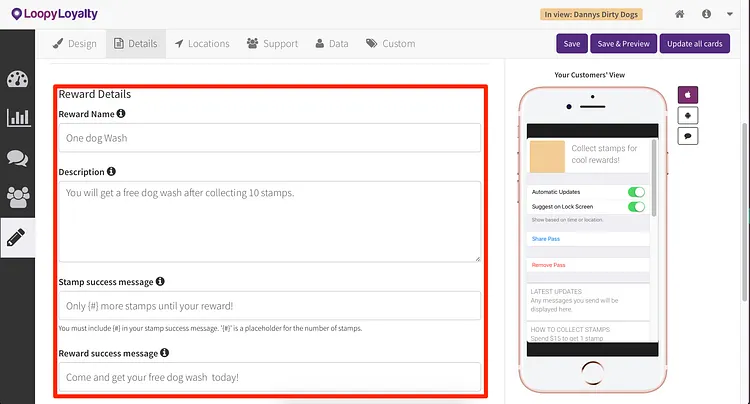The image size is (750, 404).
Task: Click info icon beside Stamp success message
Action: pos(160,282)
